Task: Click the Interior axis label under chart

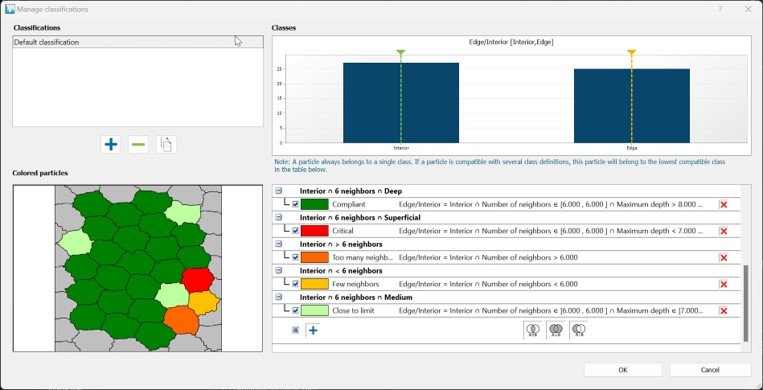Action: 400,148
